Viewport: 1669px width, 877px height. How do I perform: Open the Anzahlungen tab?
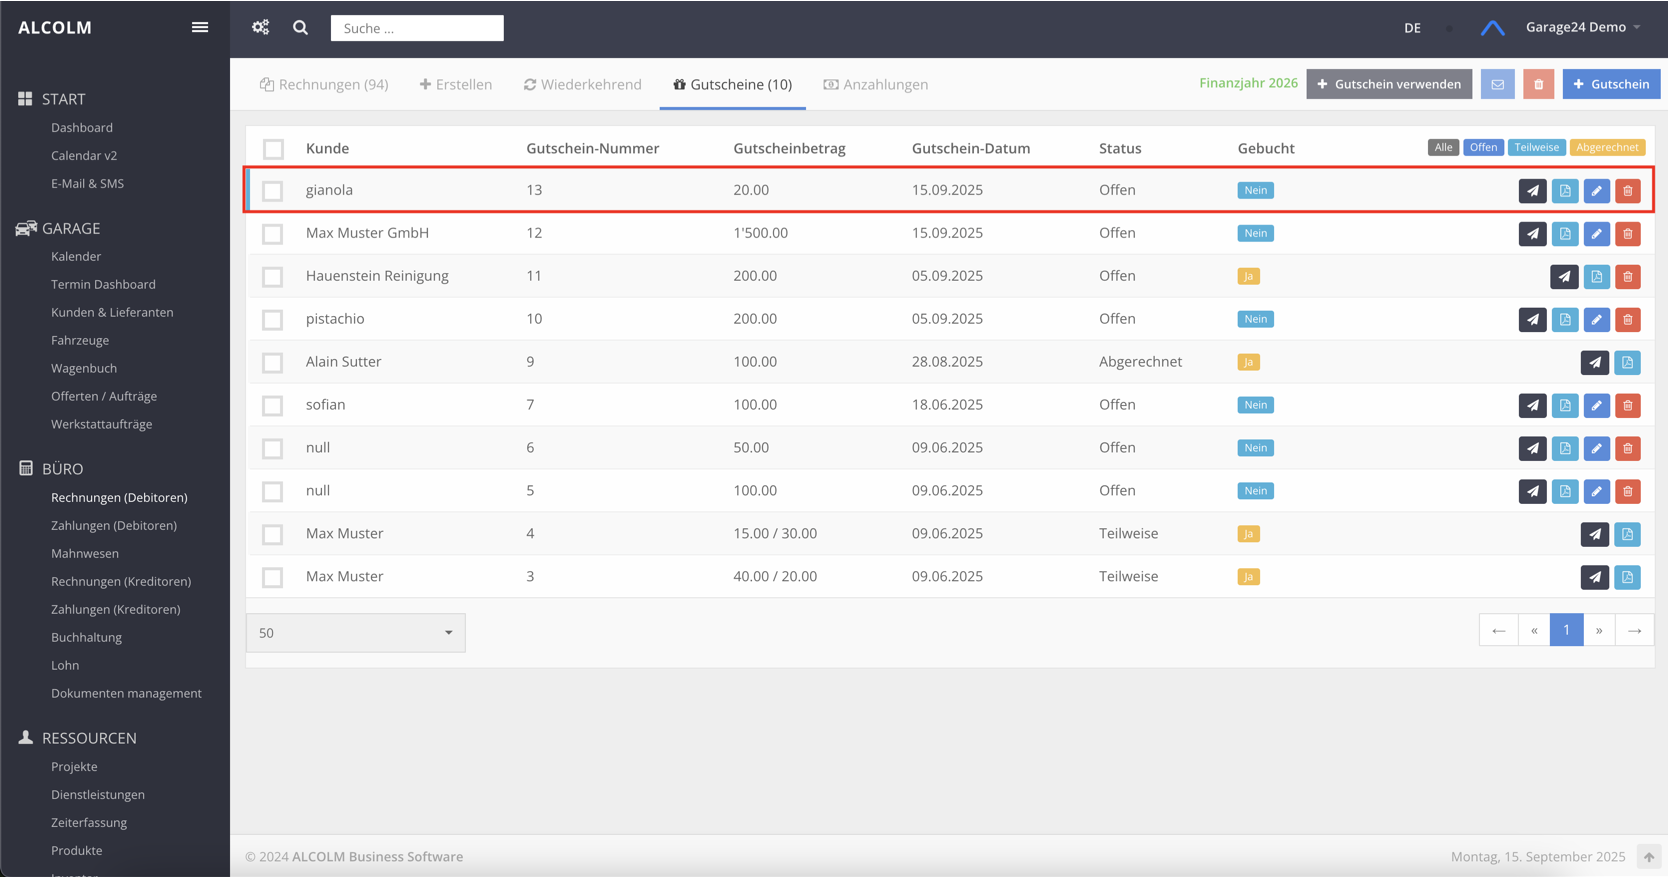876,85
